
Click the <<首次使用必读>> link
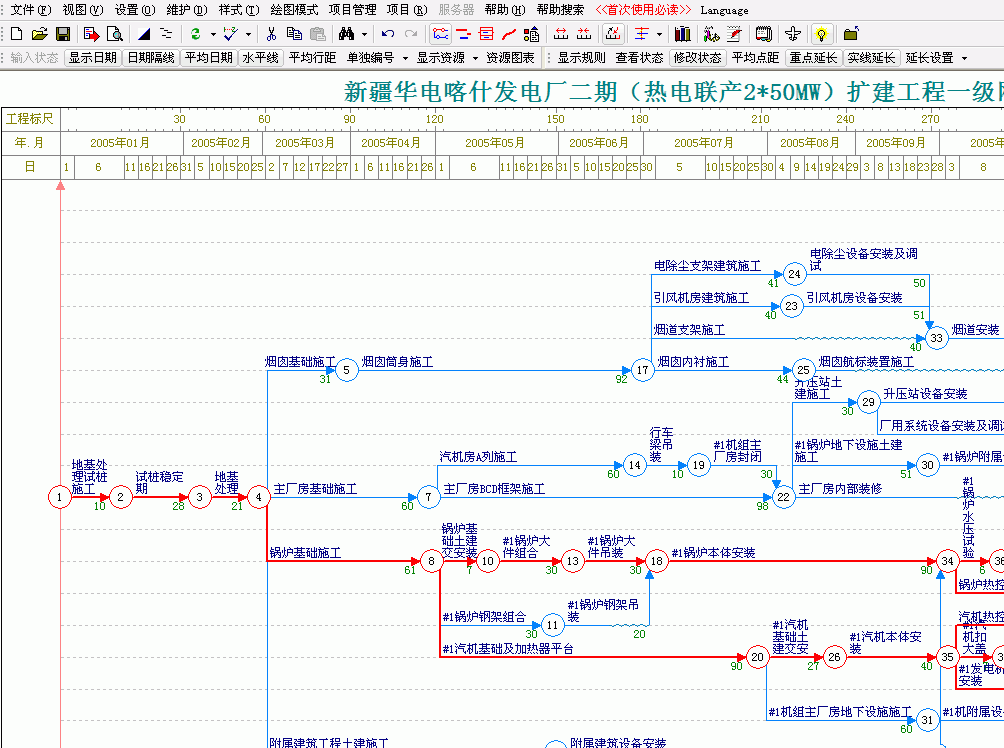click(643, 10)
